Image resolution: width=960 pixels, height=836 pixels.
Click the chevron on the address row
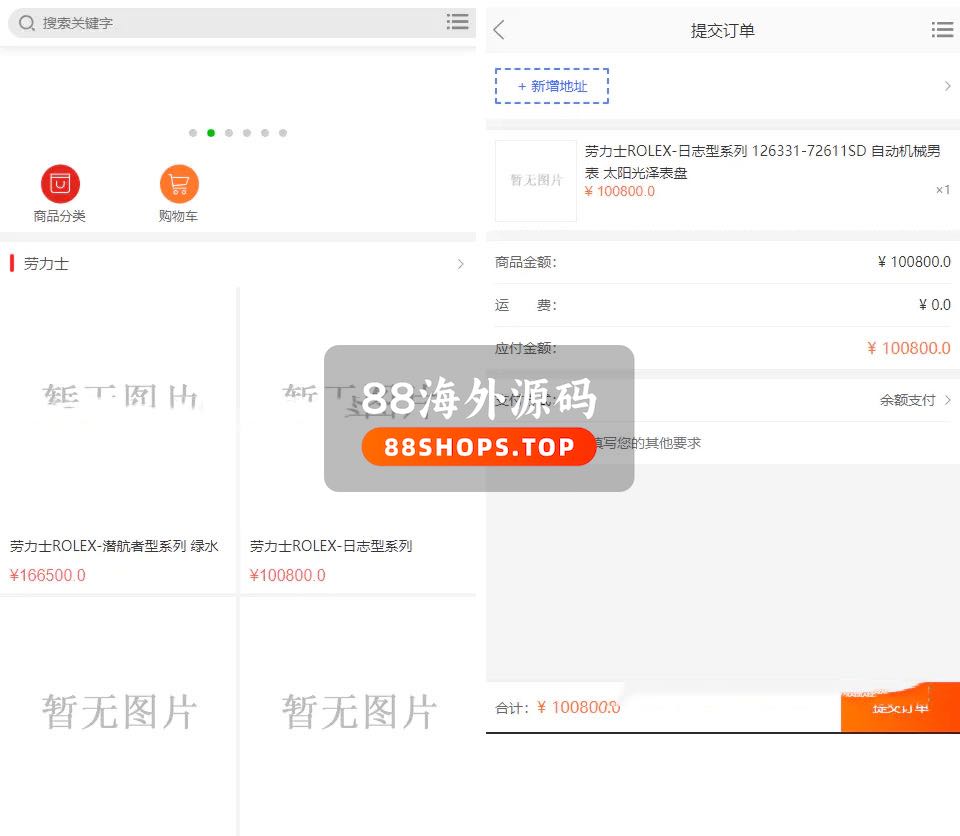tap(947, 87)
